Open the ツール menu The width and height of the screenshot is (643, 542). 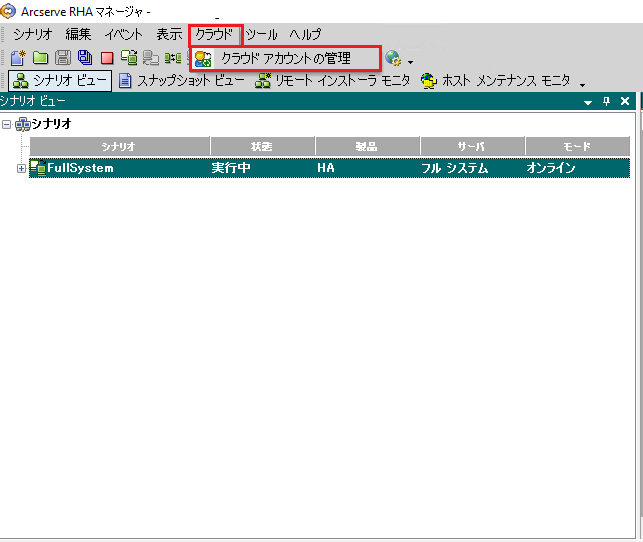261,35
